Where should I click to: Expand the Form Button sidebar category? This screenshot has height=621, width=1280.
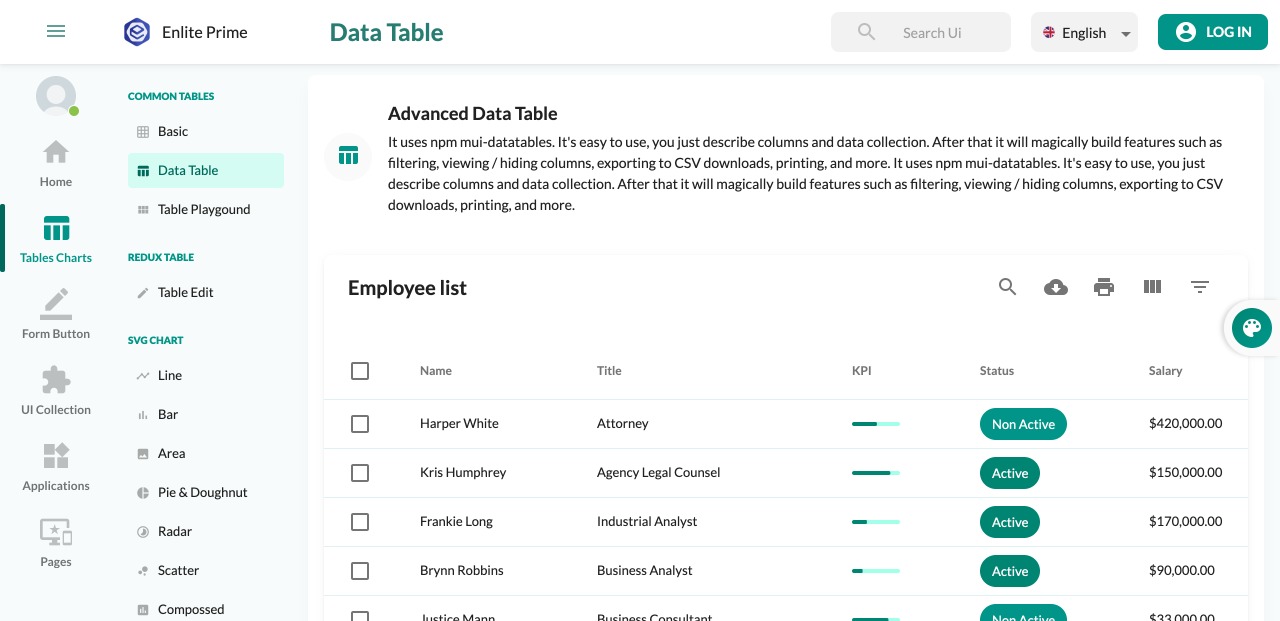tap(56, 315)
